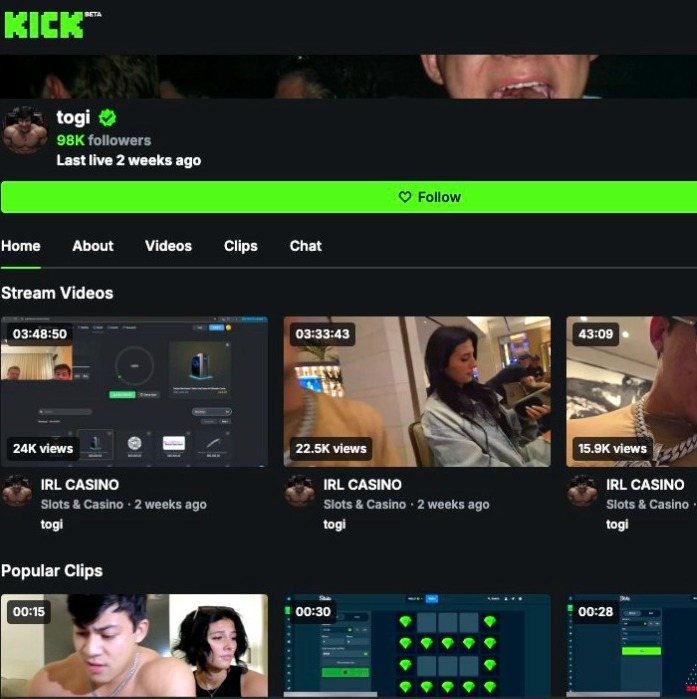Click the 15.9K views badge
Screen dimensions: 697x699
click(612, 448)
